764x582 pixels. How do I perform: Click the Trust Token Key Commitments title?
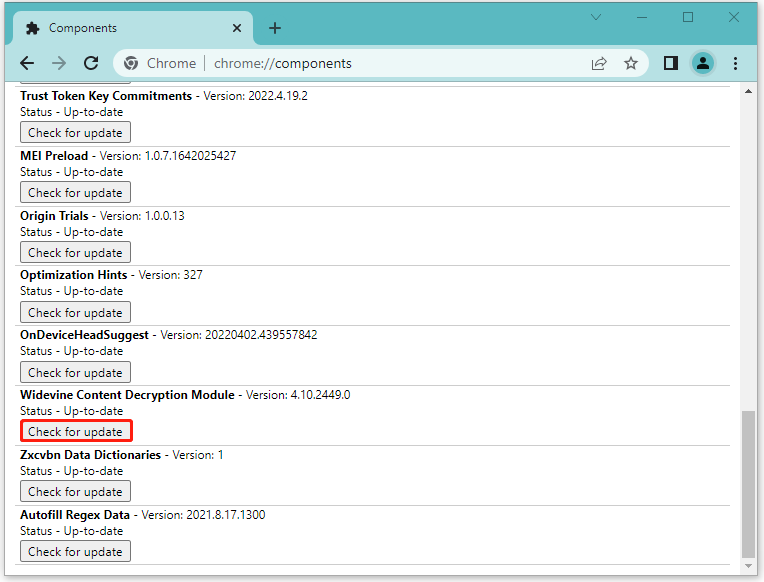[x=106, y=96]
